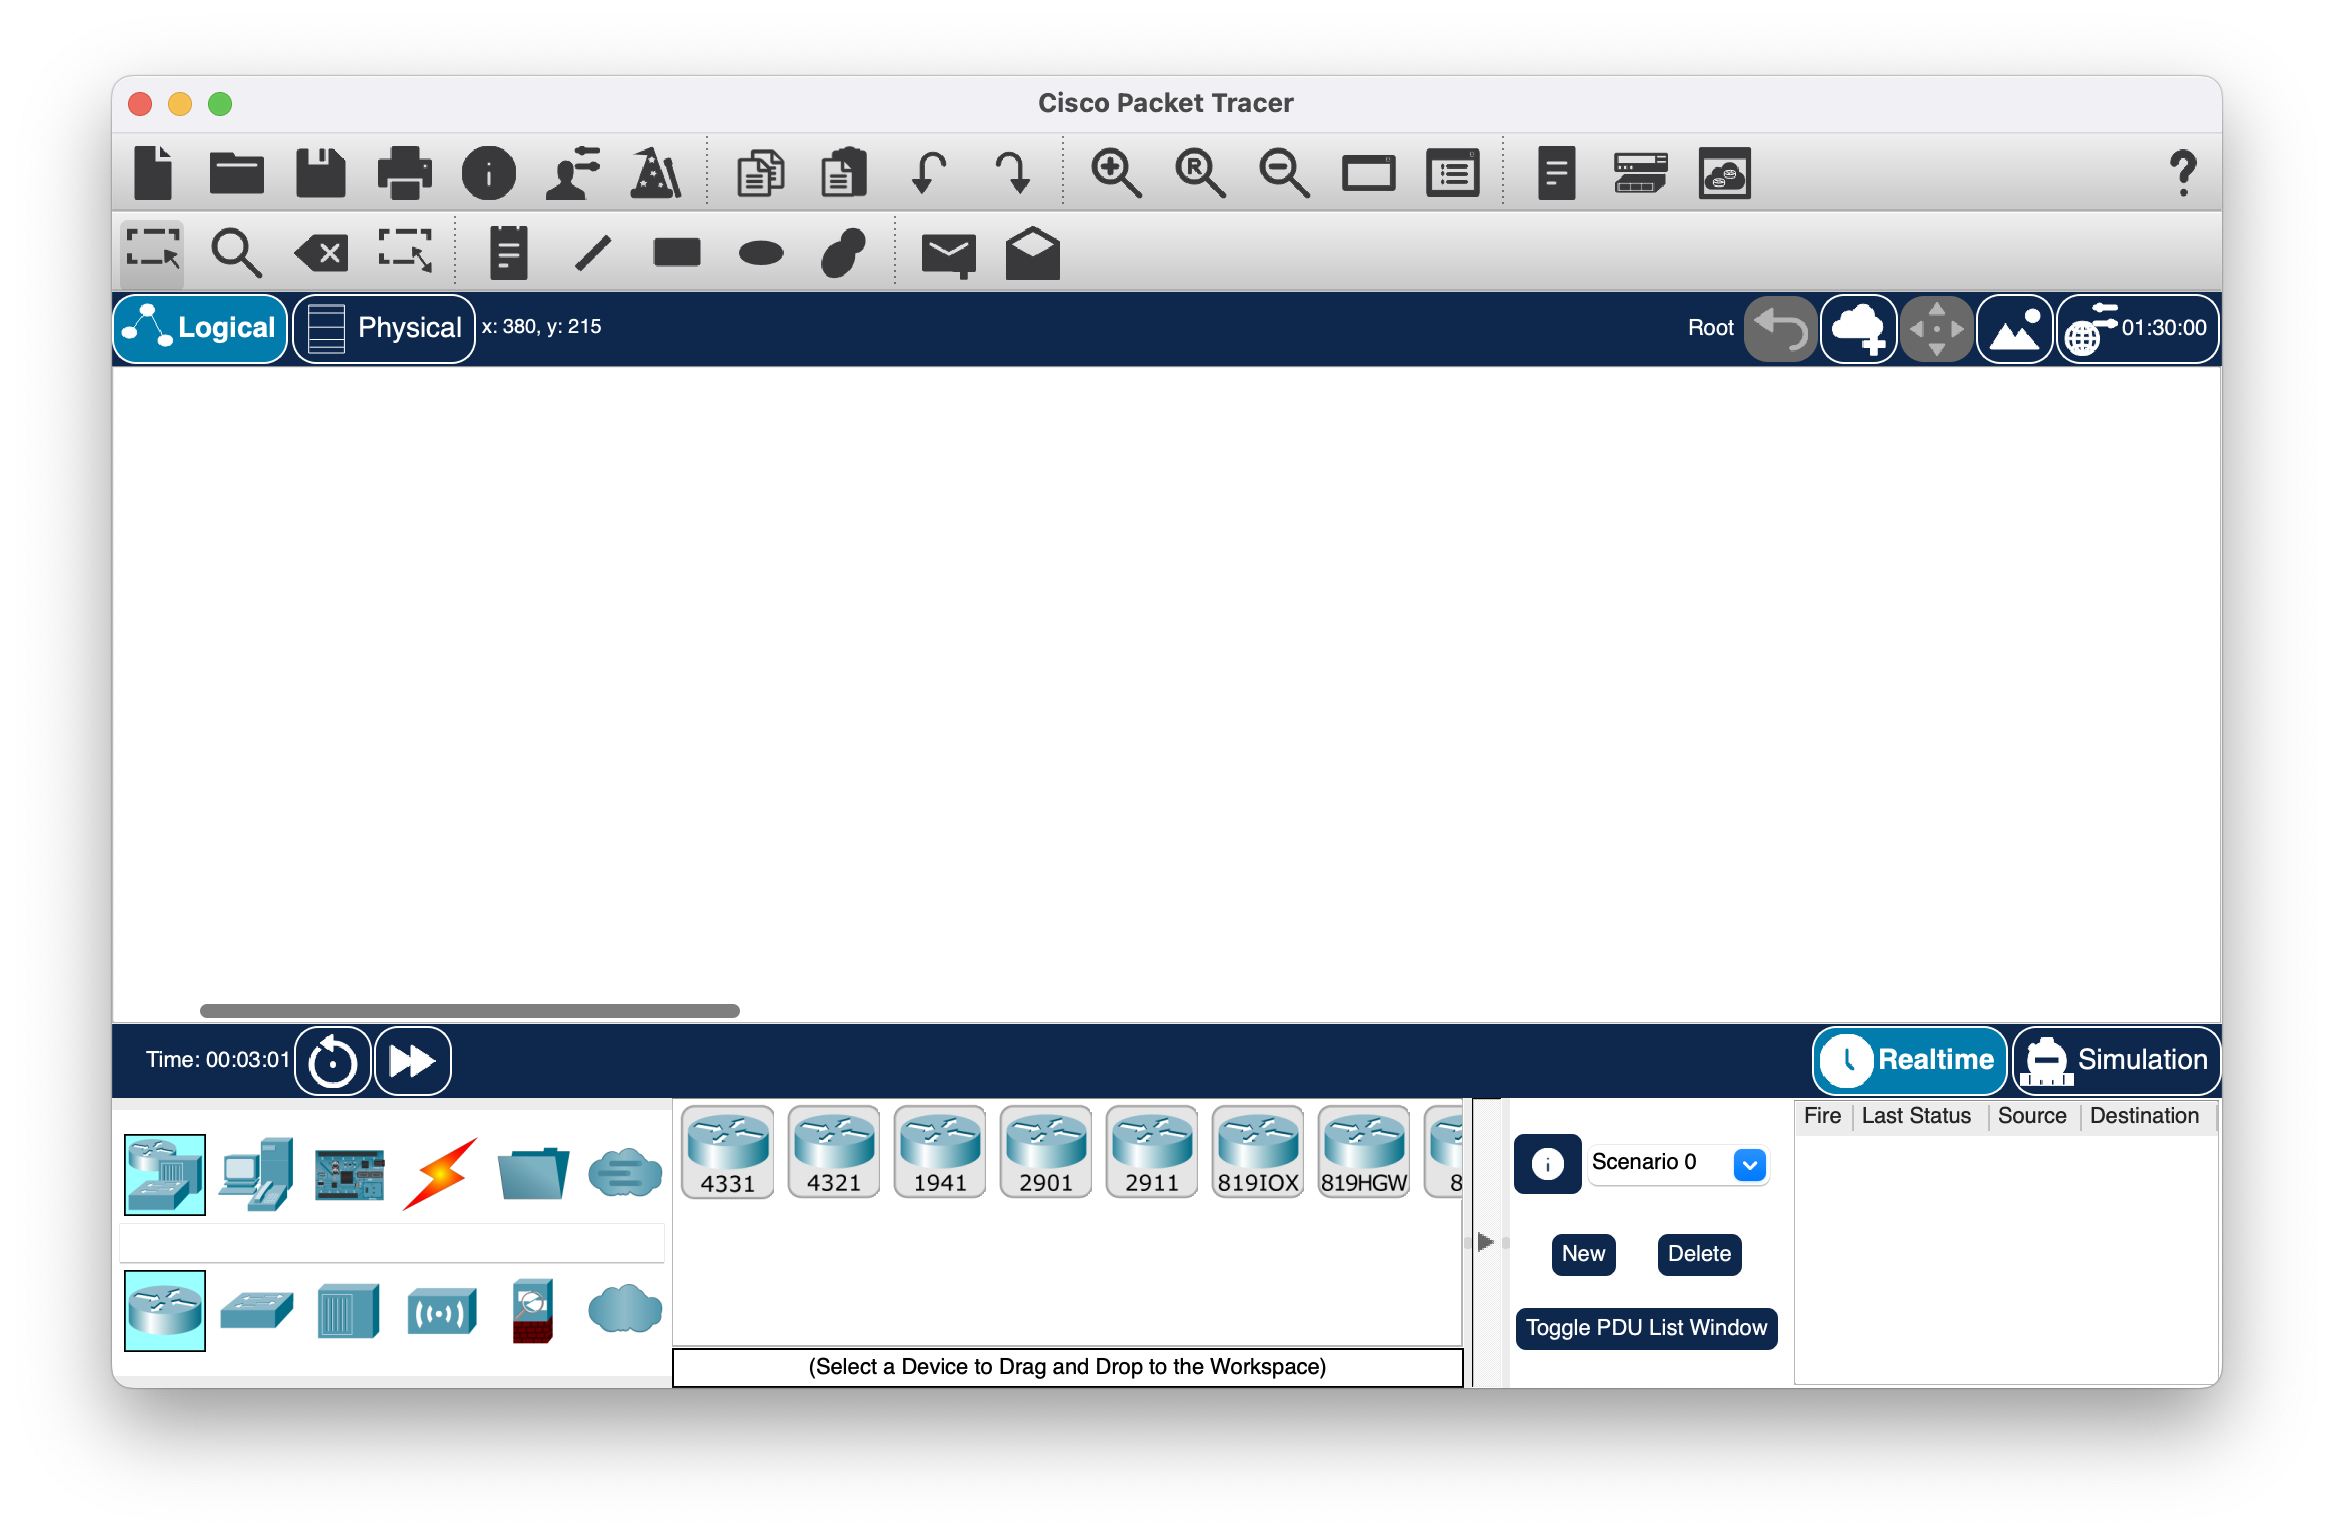This screenshot has width=2334, height=1536.
Task: Select End Devices category
Action: 256,1174
